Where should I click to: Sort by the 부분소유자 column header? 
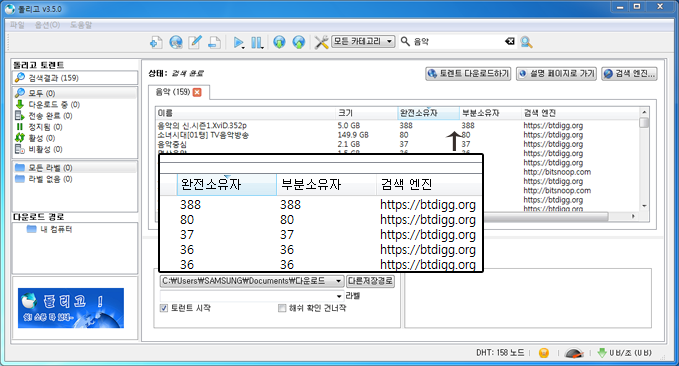[x=490, y=113]
